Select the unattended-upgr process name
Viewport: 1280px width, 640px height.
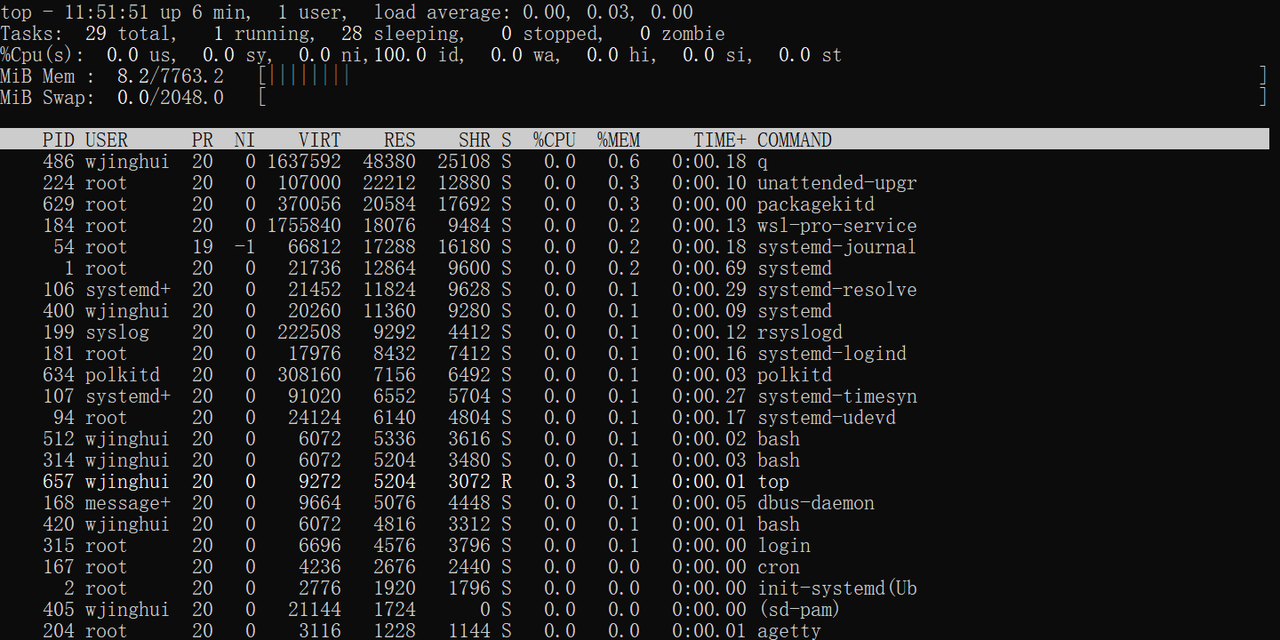(837, 183)
